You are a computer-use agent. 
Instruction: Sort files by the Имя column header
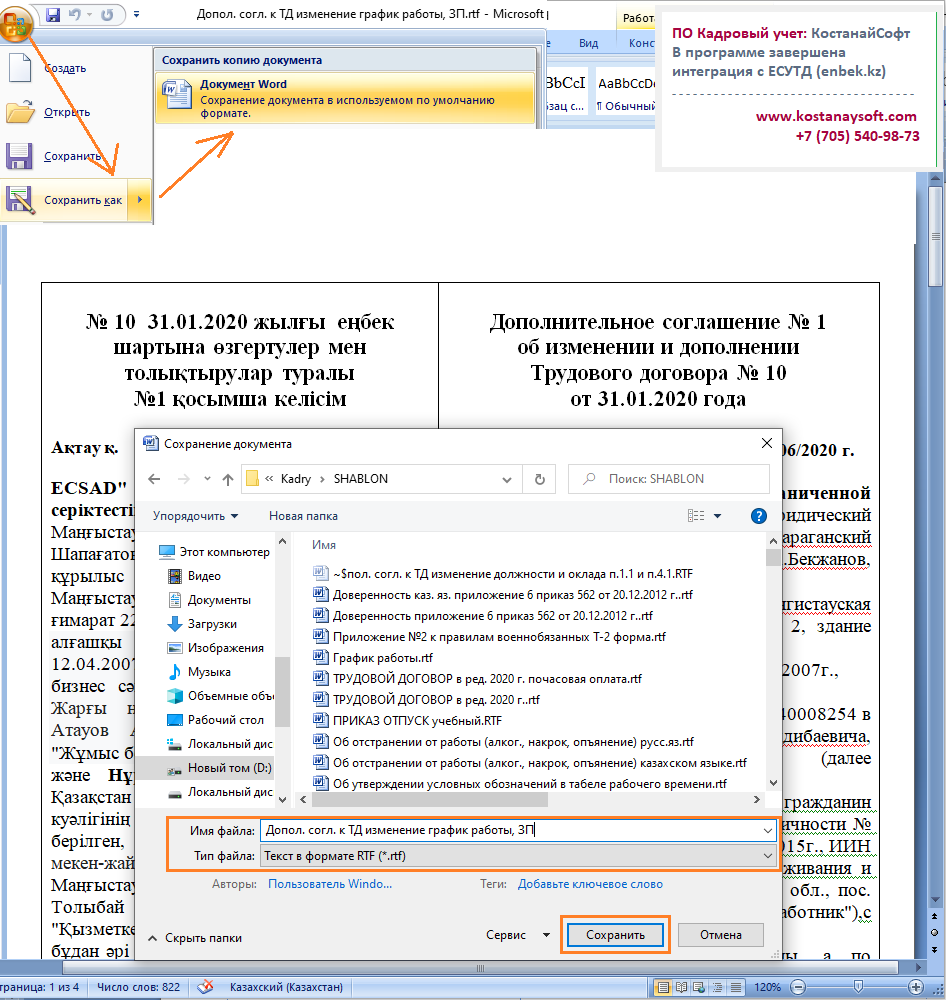pos(324,545)
